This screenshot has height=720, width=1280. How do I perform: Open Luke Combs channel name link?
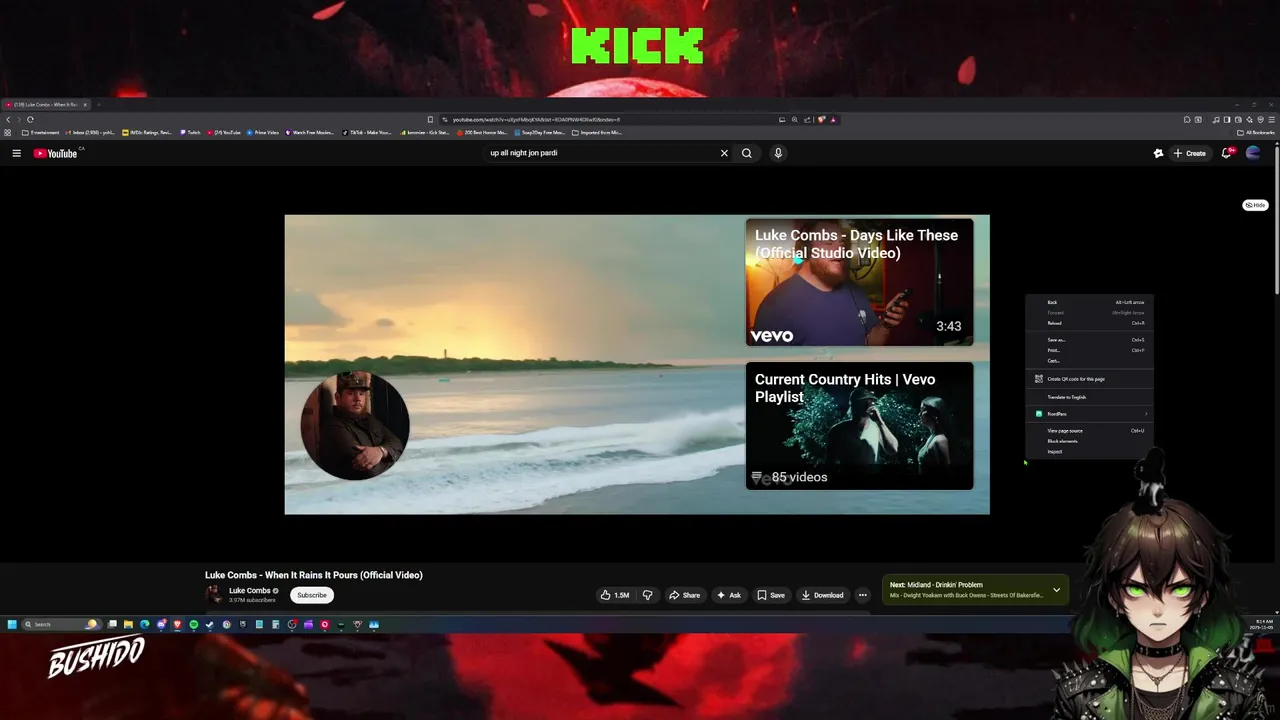coord(249,590)
